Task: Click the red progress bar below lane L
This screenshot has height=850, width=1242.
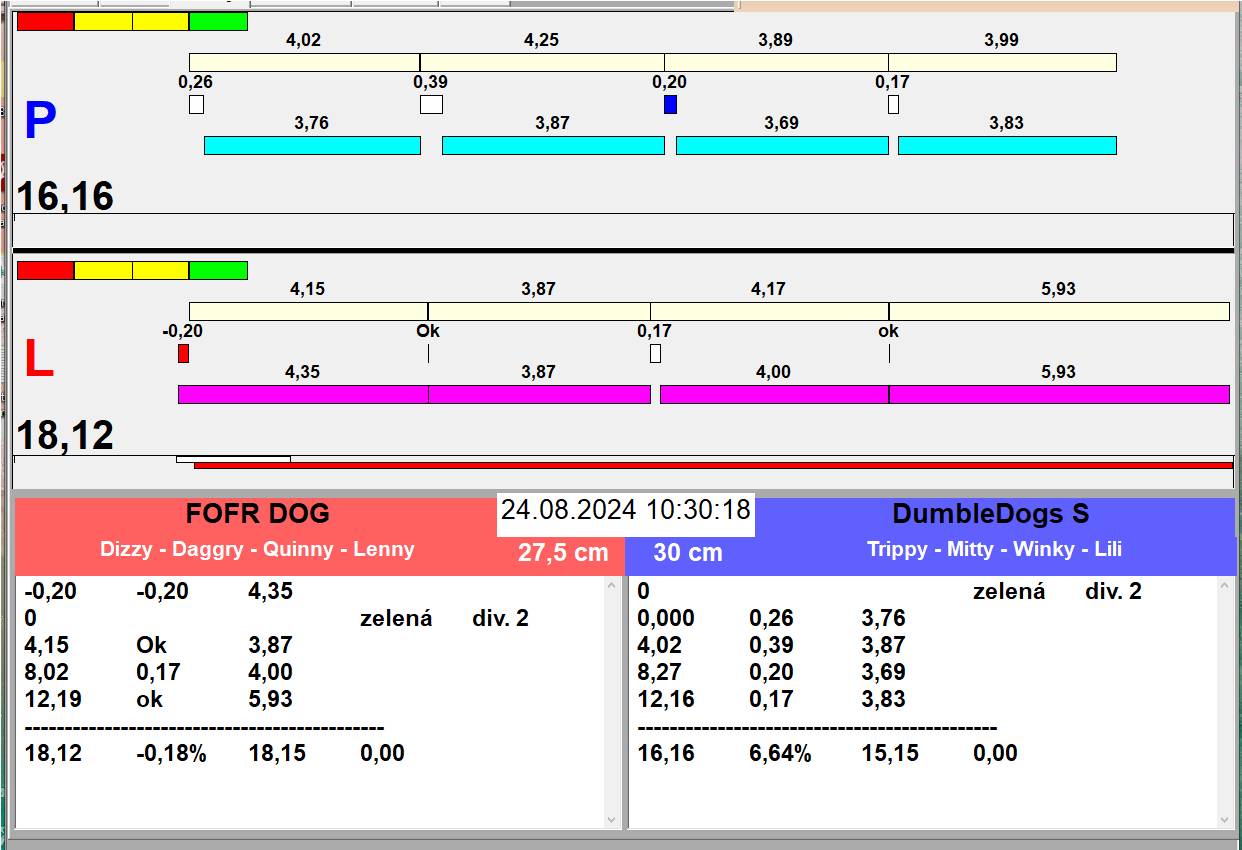Action: click(x=713, y=465)
